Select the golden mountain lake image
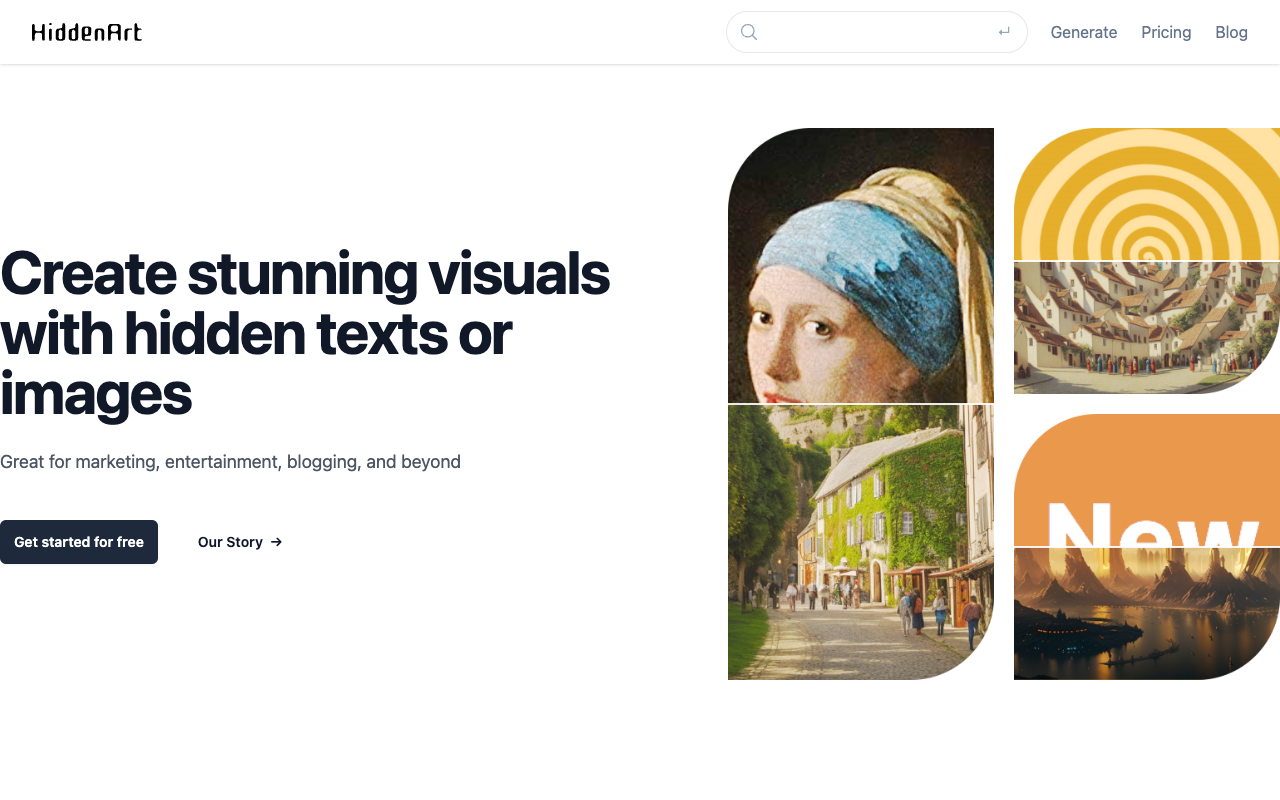Viewport: 1280px width, 800px height. tap(1147, 614)
